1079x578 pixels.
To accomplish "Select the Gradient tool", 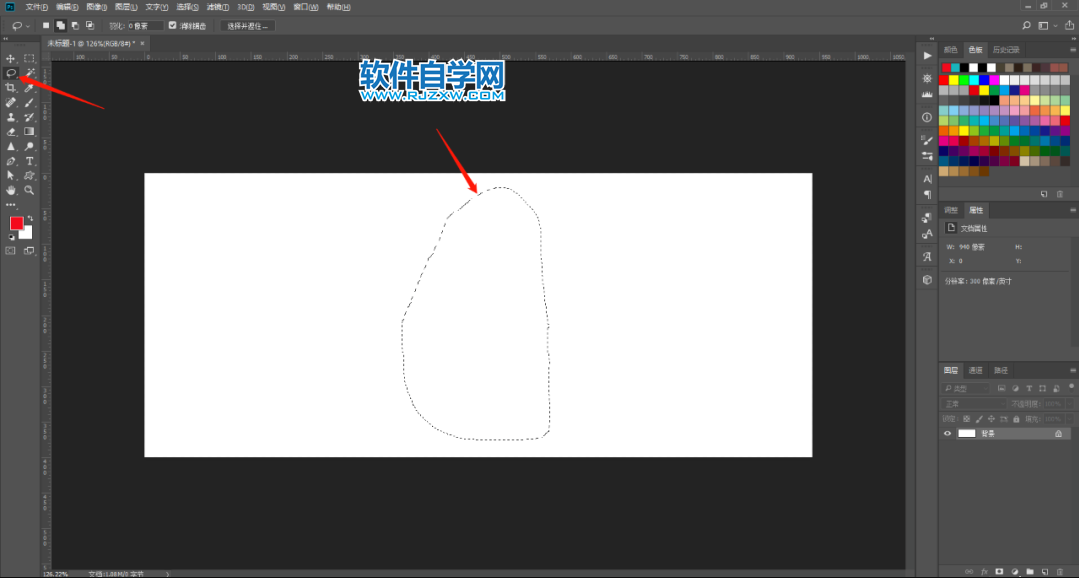I will [x=30, y=131].
